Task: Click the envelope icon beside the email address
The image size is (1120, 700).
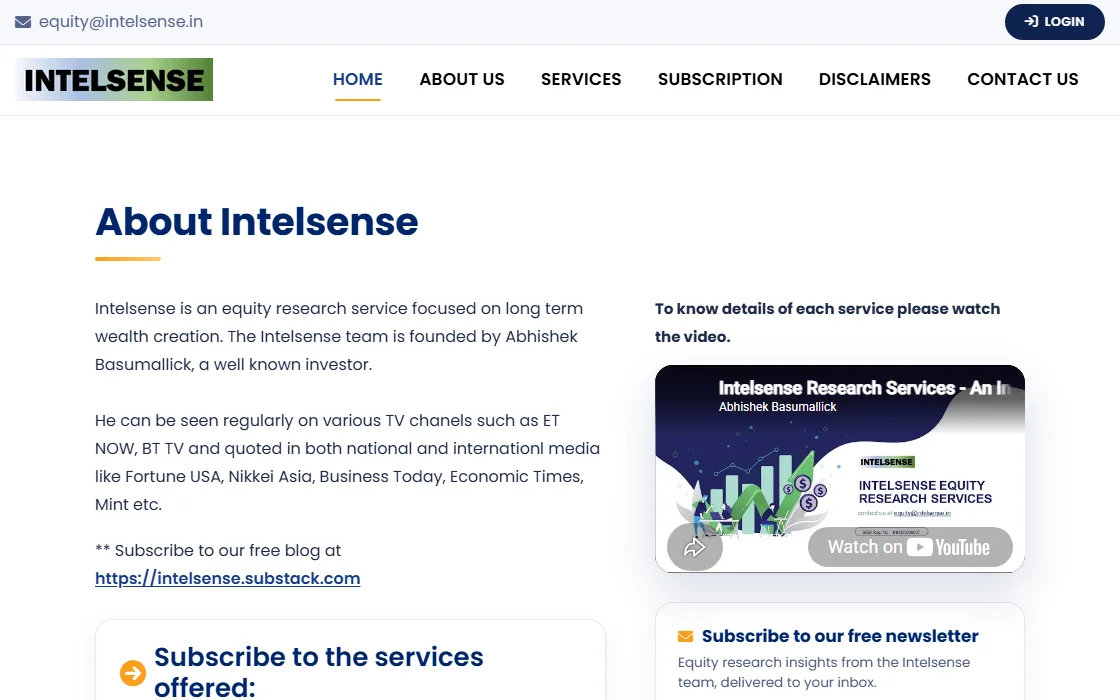Action: click(x=23, y=22)
